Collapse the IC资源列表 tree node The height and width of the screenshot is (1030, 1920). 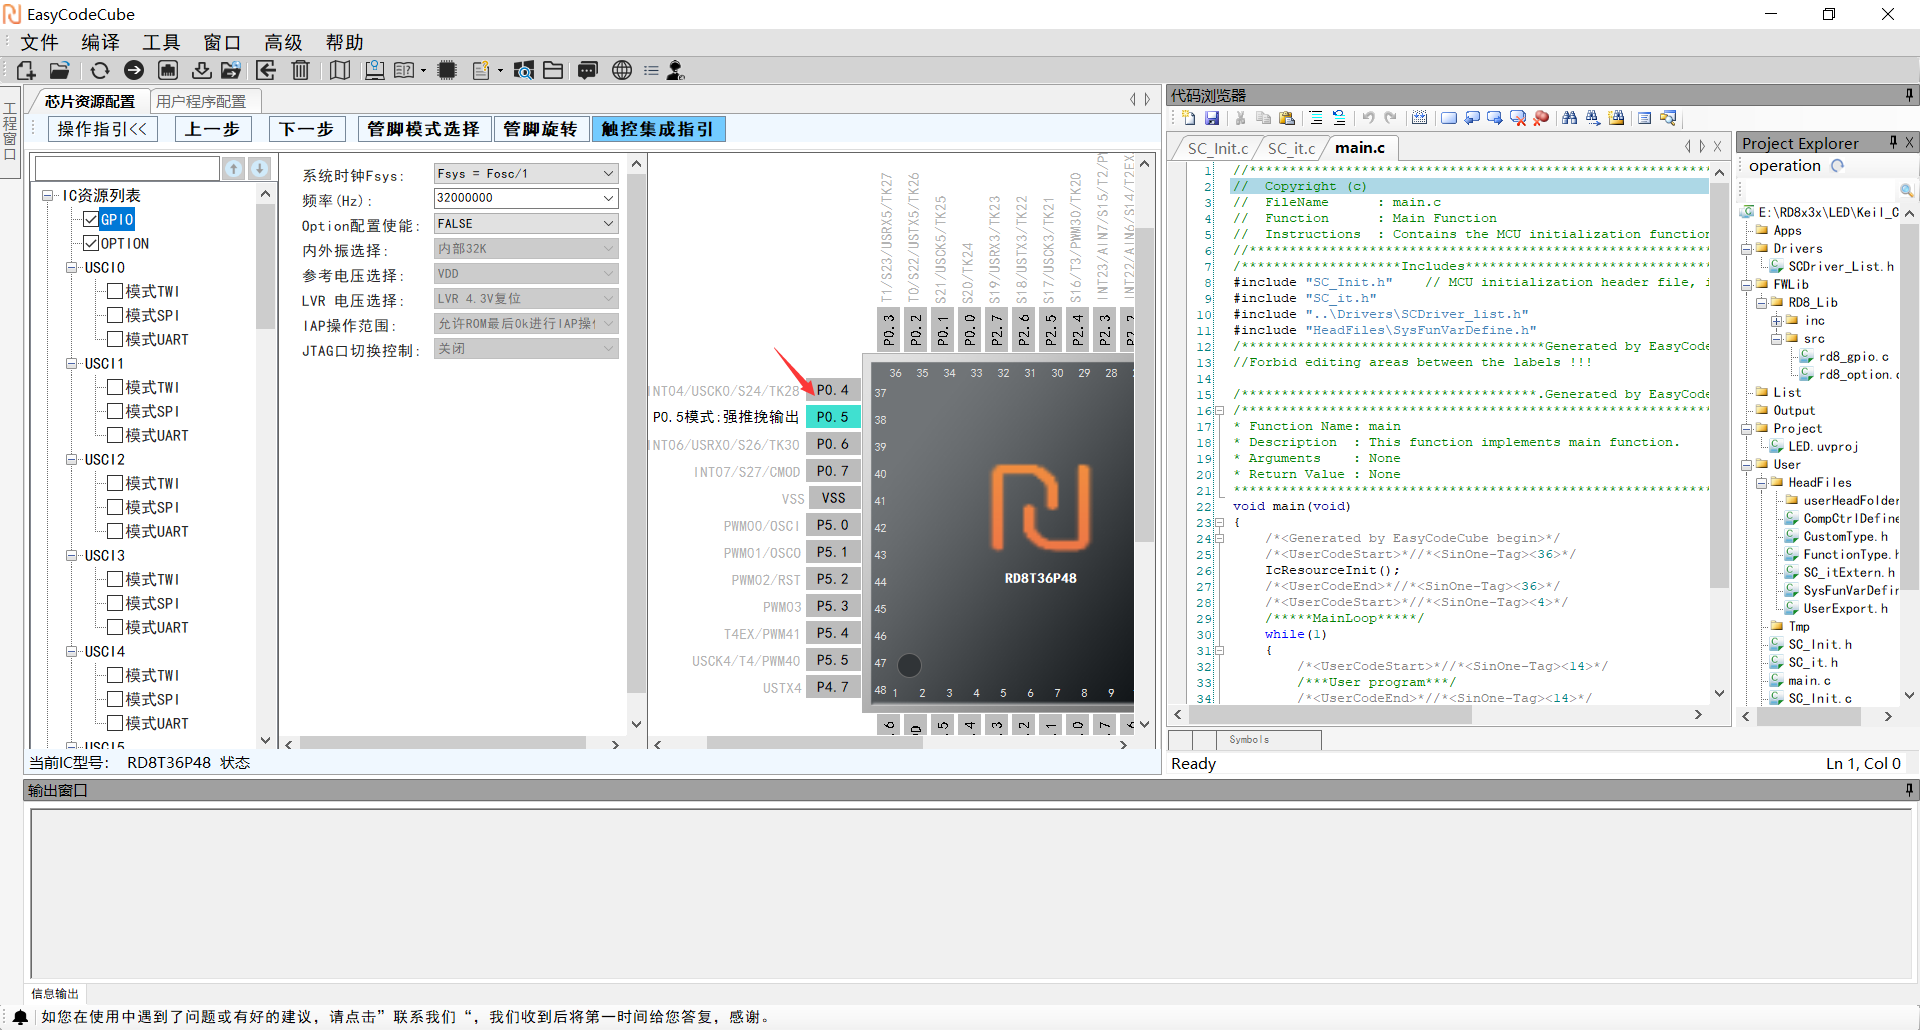click(x=47, y=195)
